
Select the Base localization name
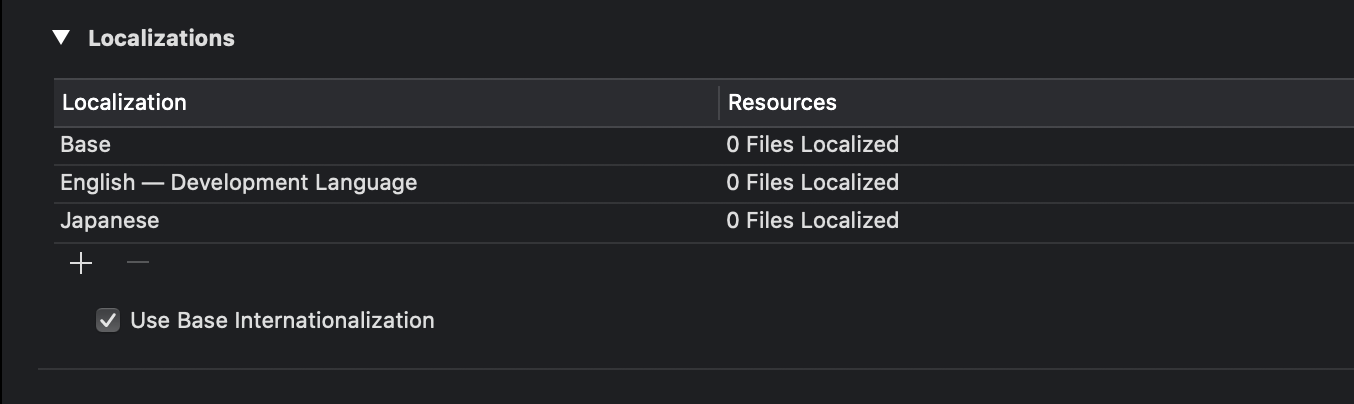86,145
